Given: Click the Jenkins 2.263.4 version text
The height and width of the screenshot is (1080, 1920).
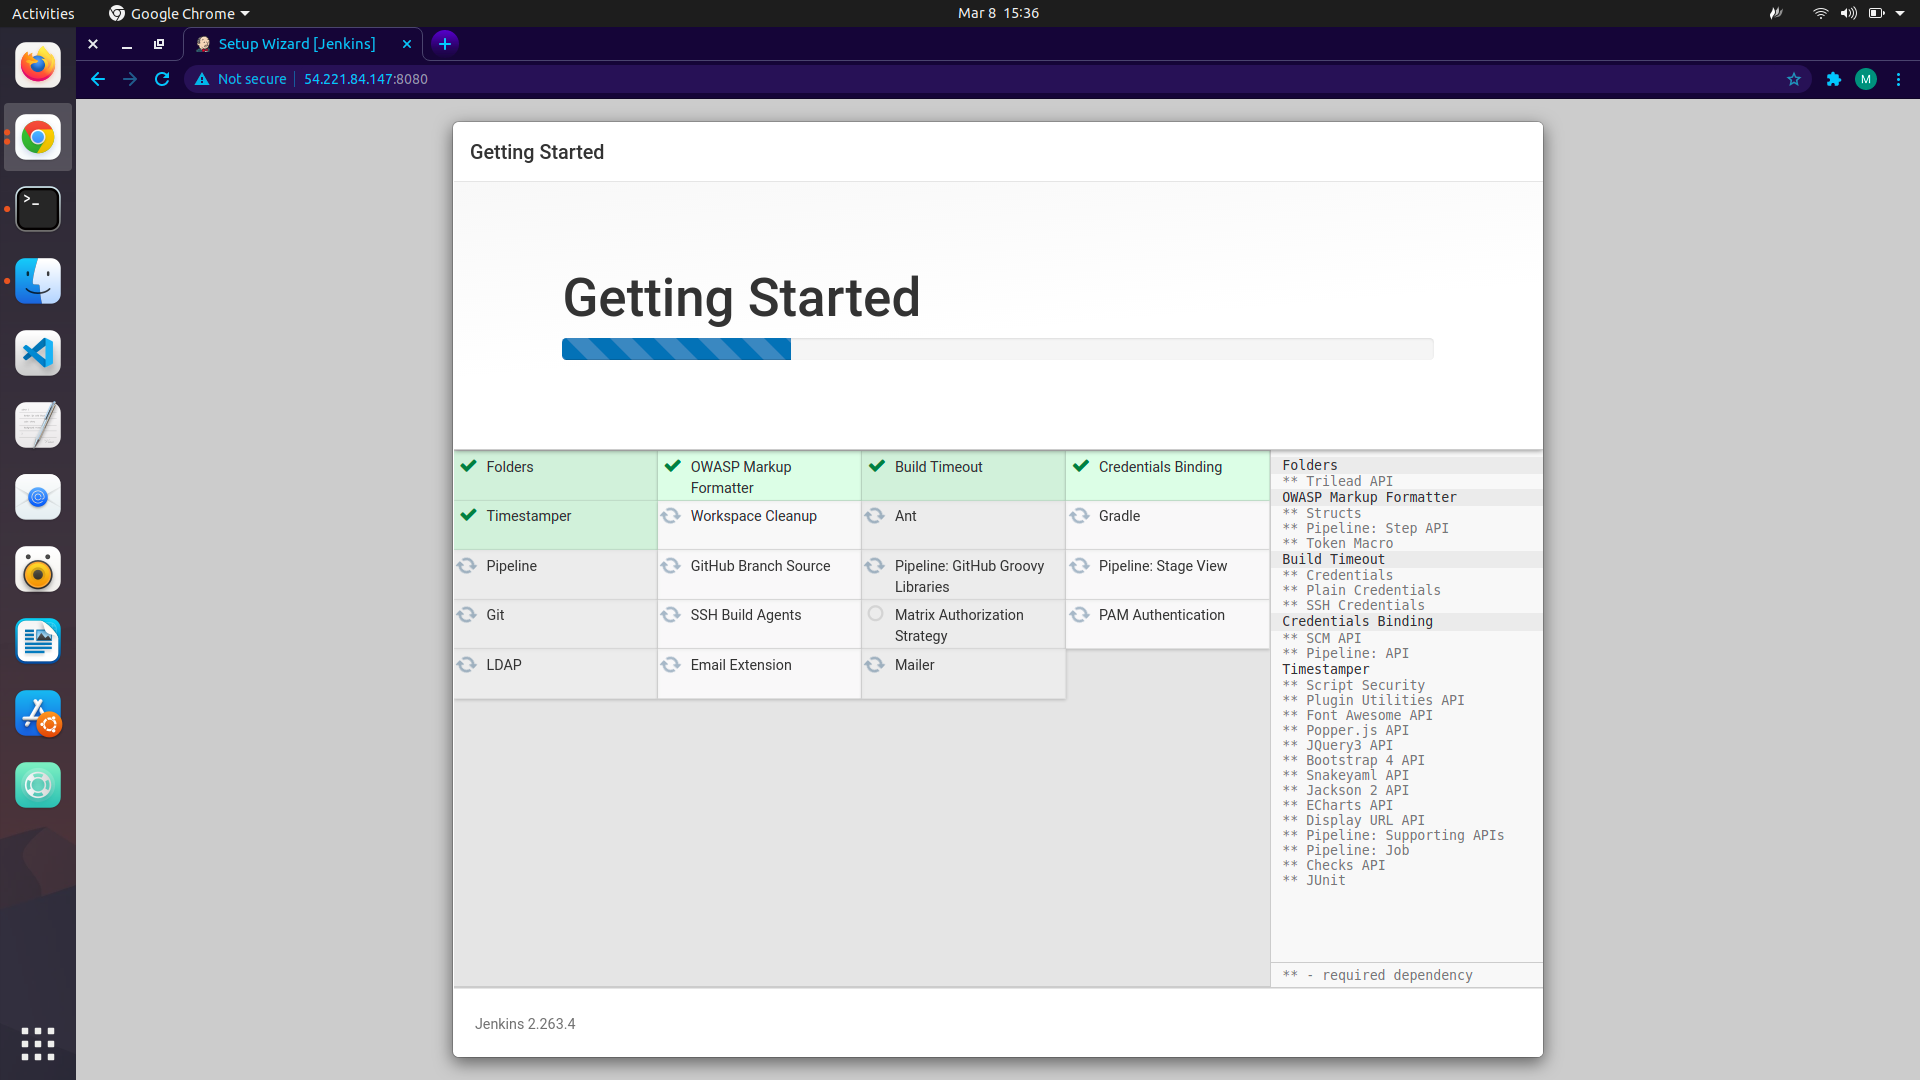Looking at the screenshot, I should pyautogui.click(x=525, y=1024).
